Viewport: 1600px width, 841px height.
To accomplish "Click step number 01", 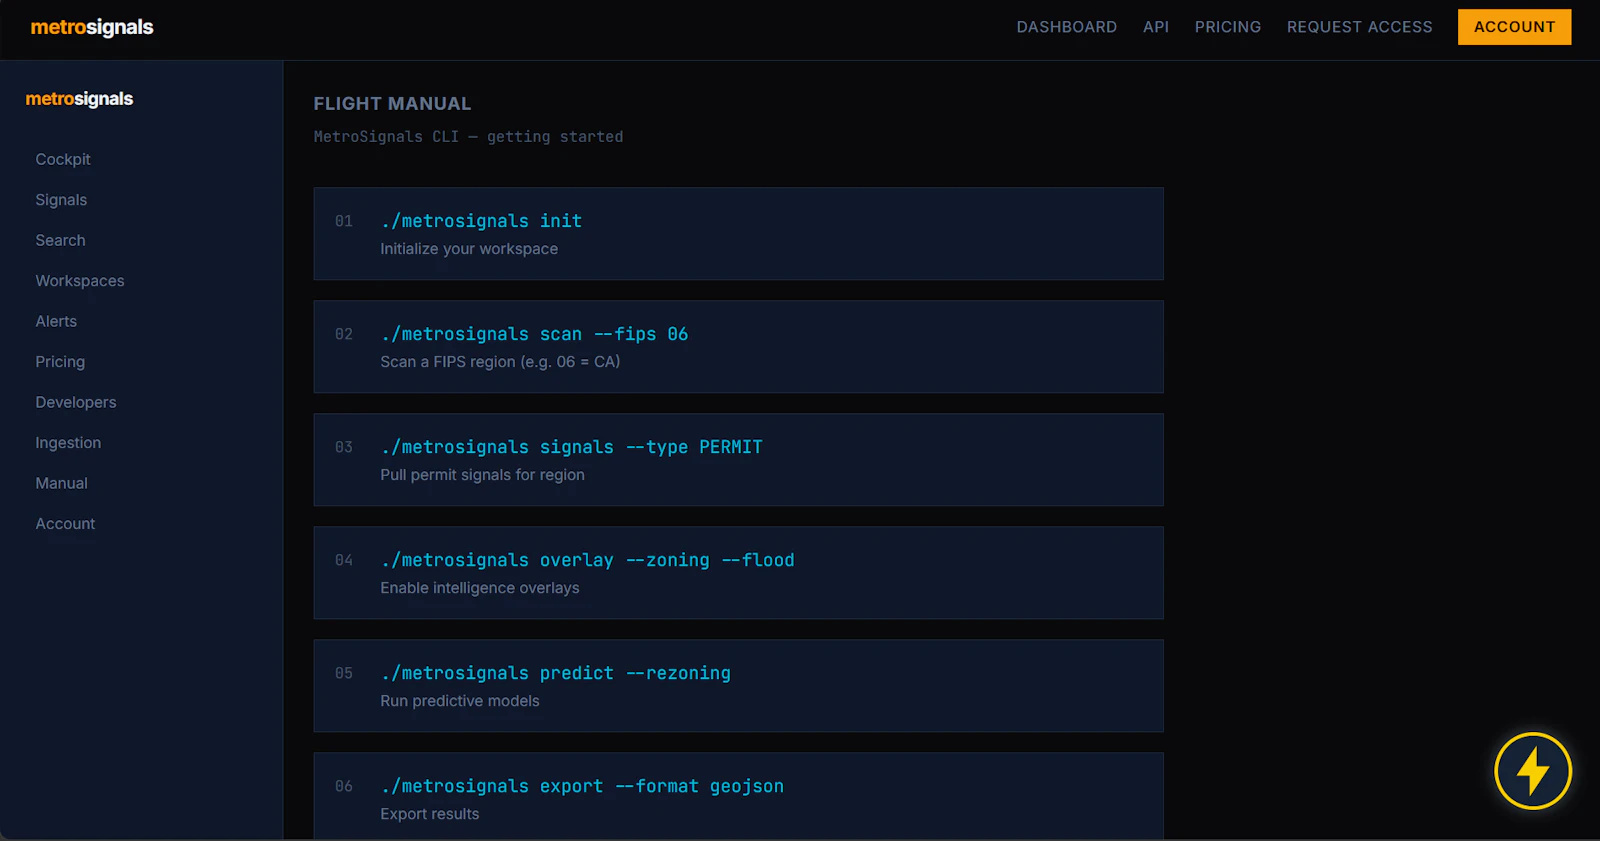I will click(x=344, y=221).
